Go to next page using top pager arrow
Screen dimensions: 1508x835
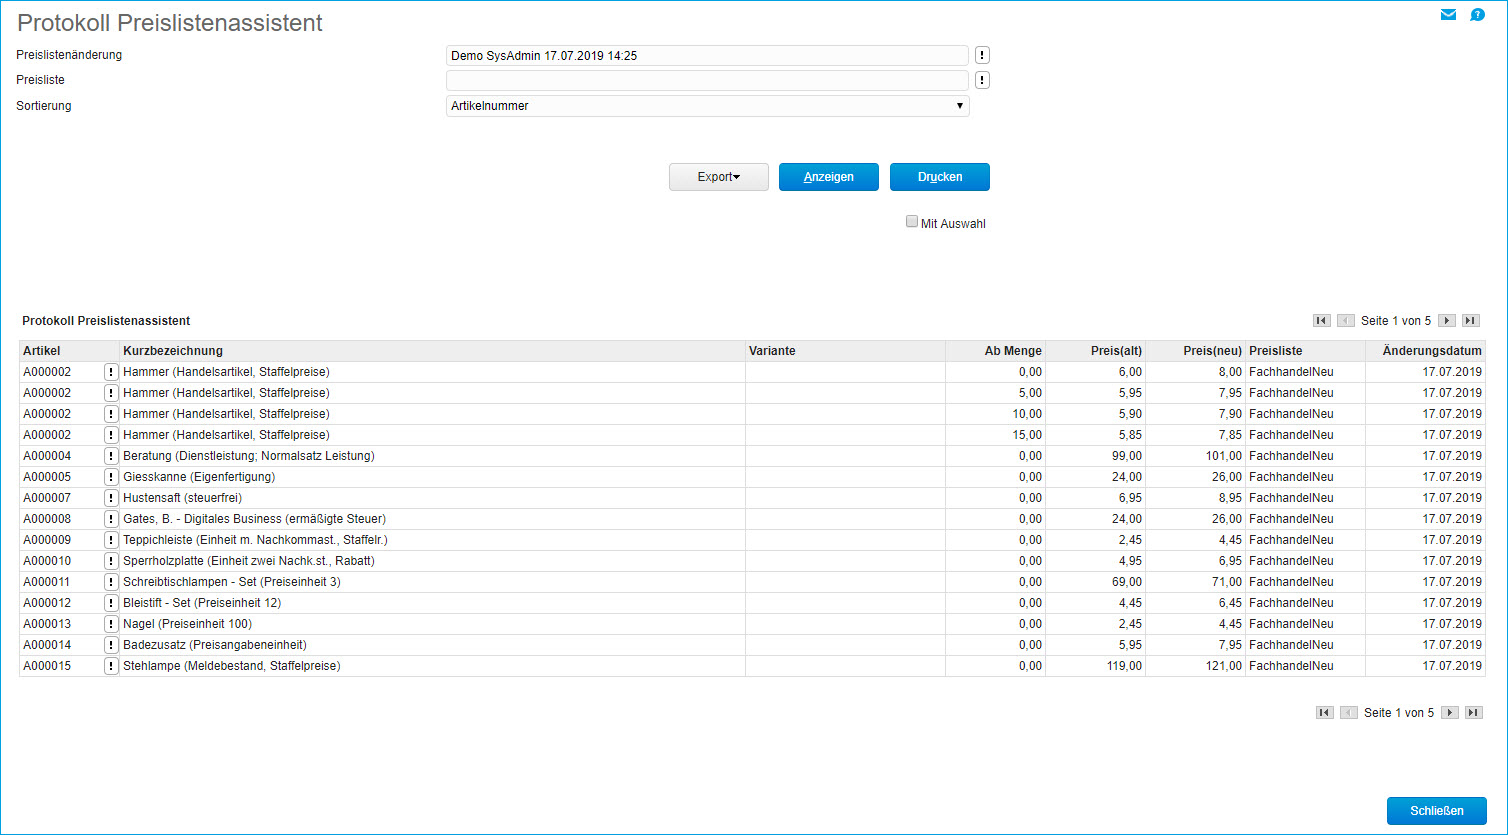pos(1446,321)
